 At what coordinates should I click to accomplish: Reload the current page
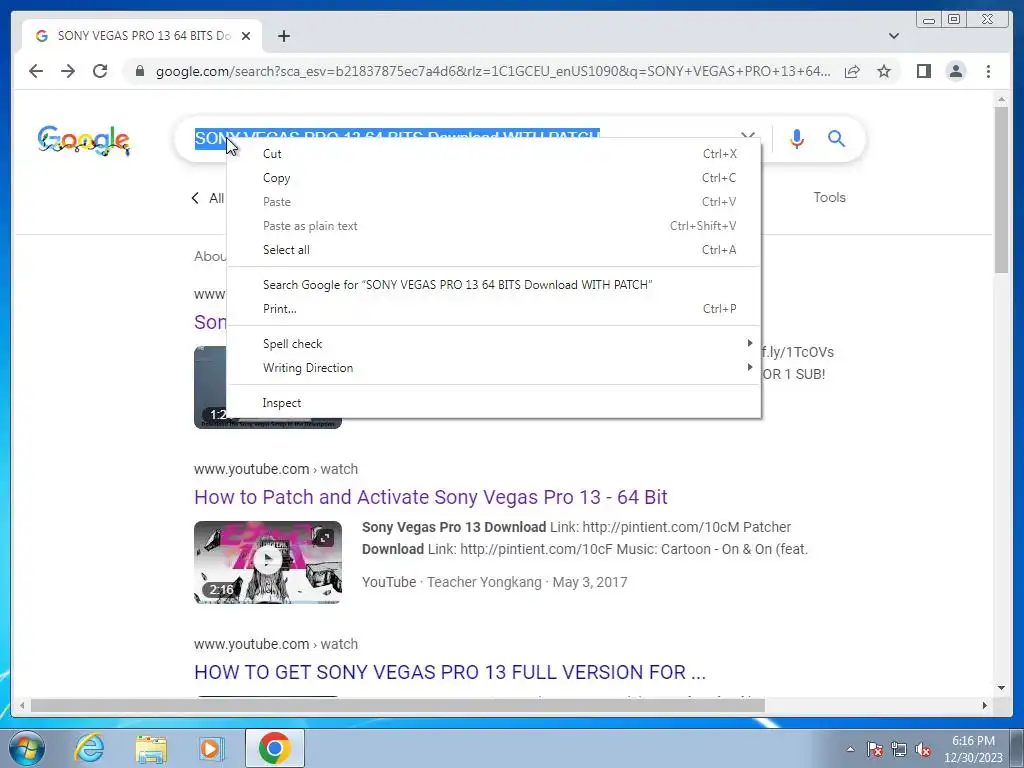pyautogui.click(x=100, y=71)
